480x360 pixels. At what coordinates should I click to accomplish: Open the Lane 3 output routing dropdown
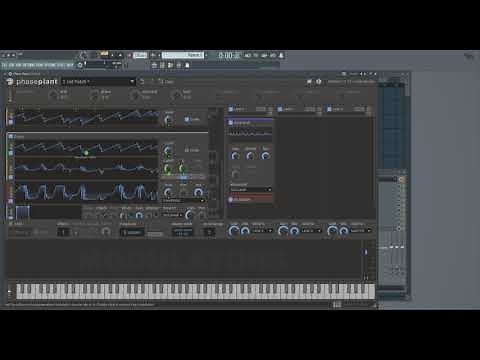point(361,231)
